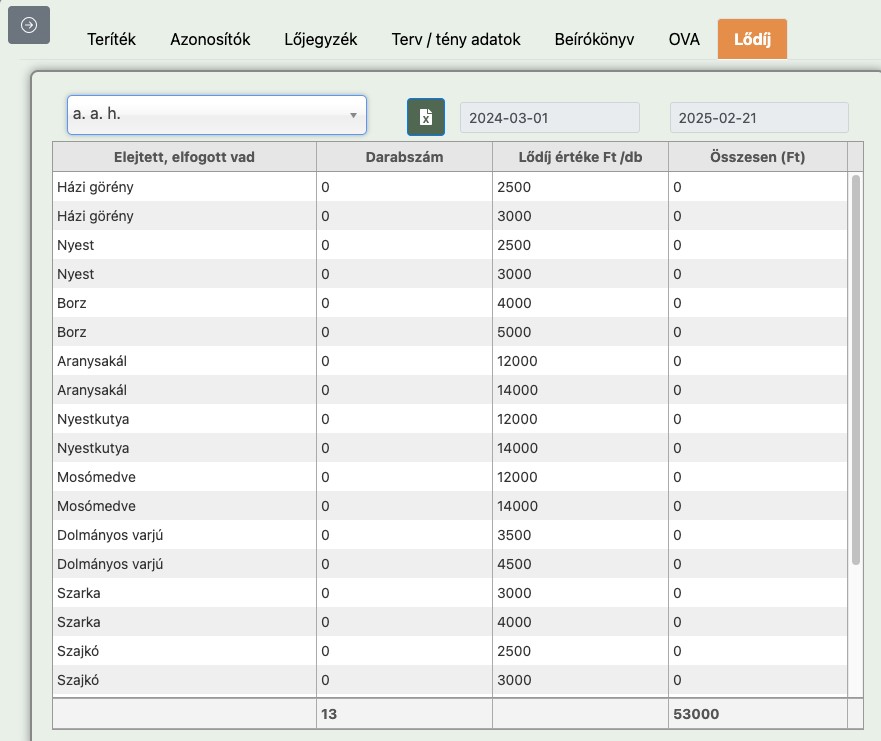
Task: Switch to the OVA tab
Action: [x=684, y=40]
